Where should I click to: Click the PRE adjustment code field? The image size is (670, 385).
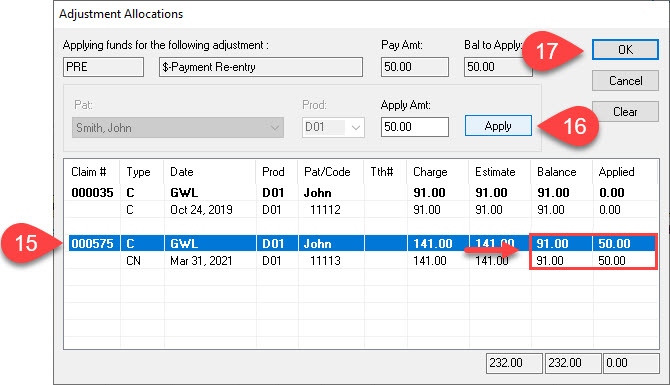[x=103, y=67]
